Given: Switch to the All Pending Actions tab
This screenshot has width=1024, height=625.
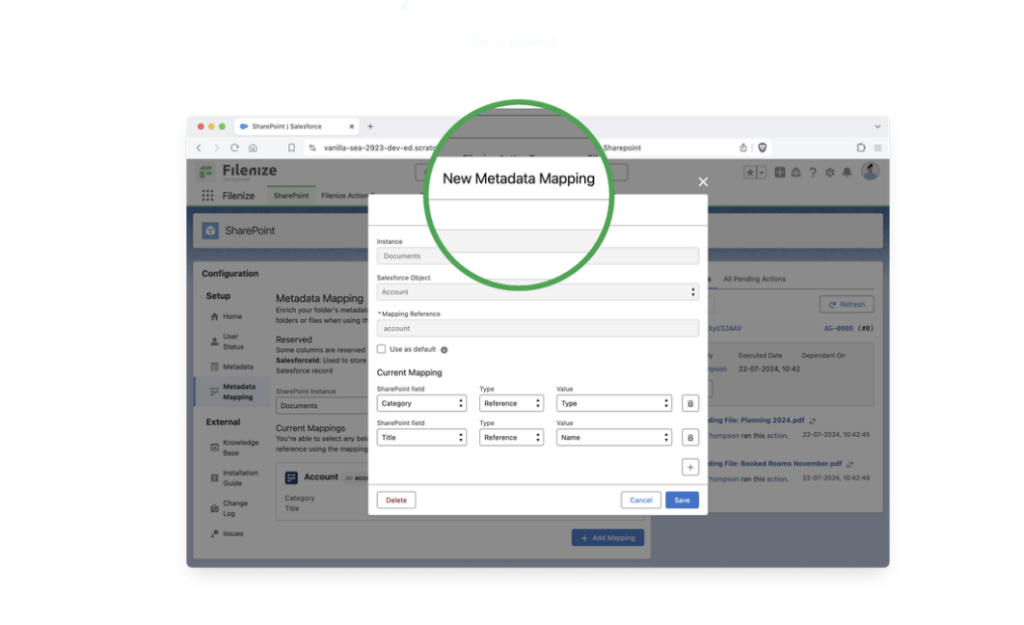Looking at the screenshot, I should [754, 279].
